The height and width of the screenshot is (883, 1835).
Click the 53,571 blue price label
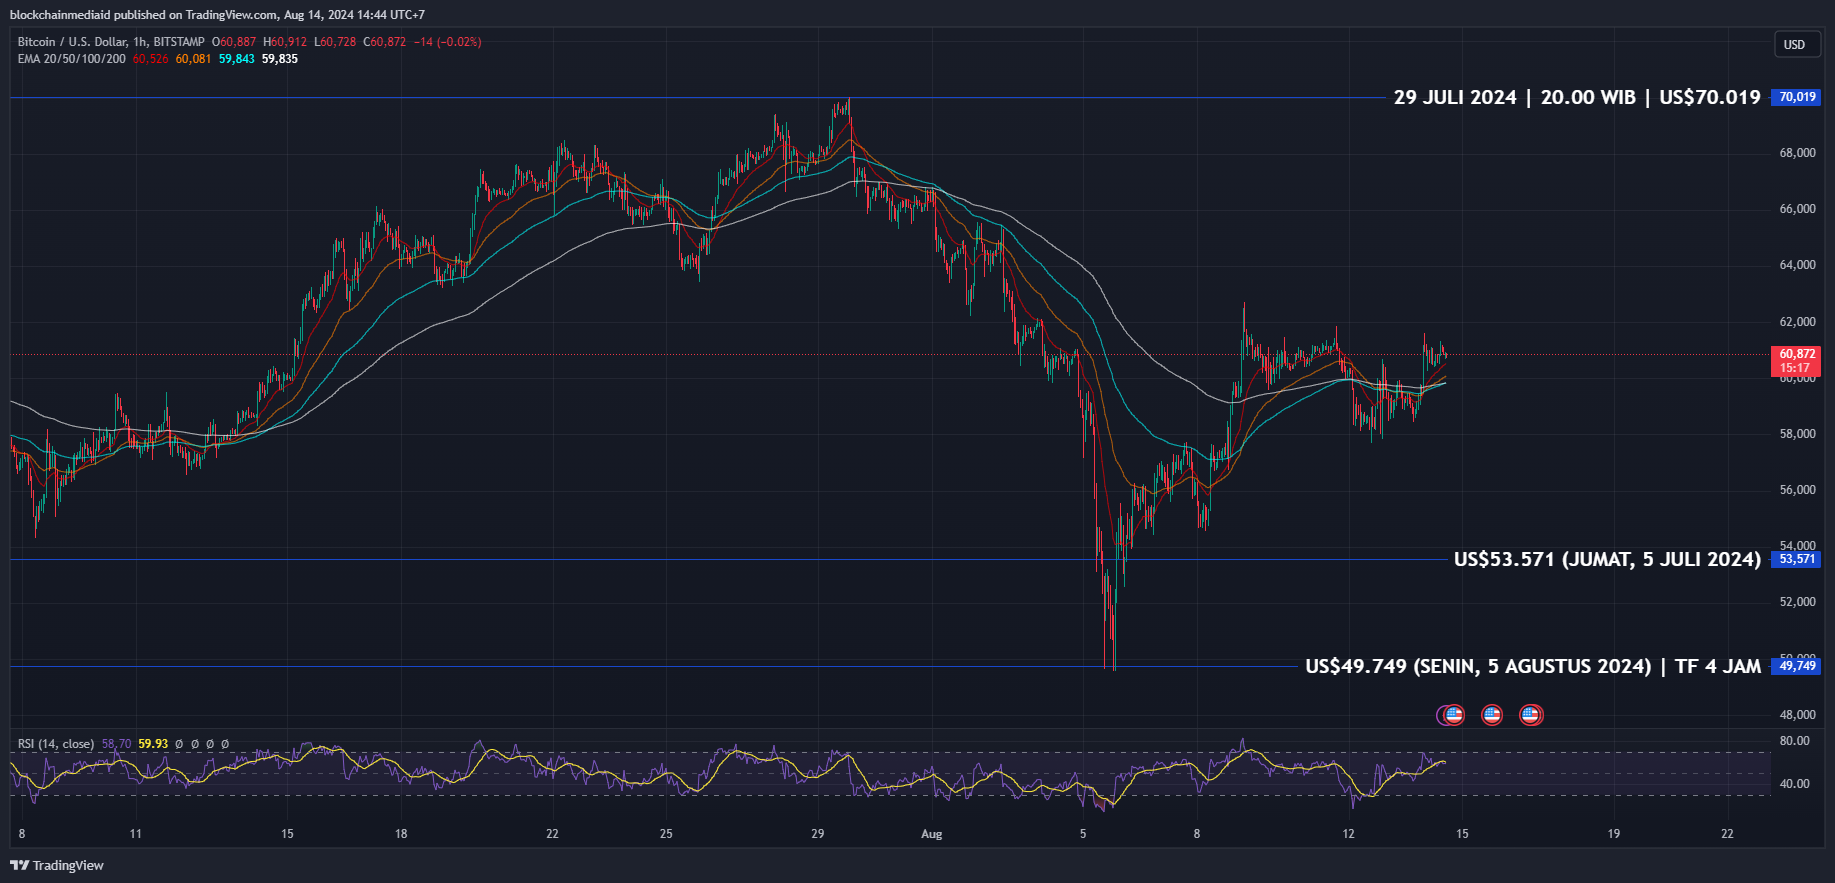pos(1796,559)
